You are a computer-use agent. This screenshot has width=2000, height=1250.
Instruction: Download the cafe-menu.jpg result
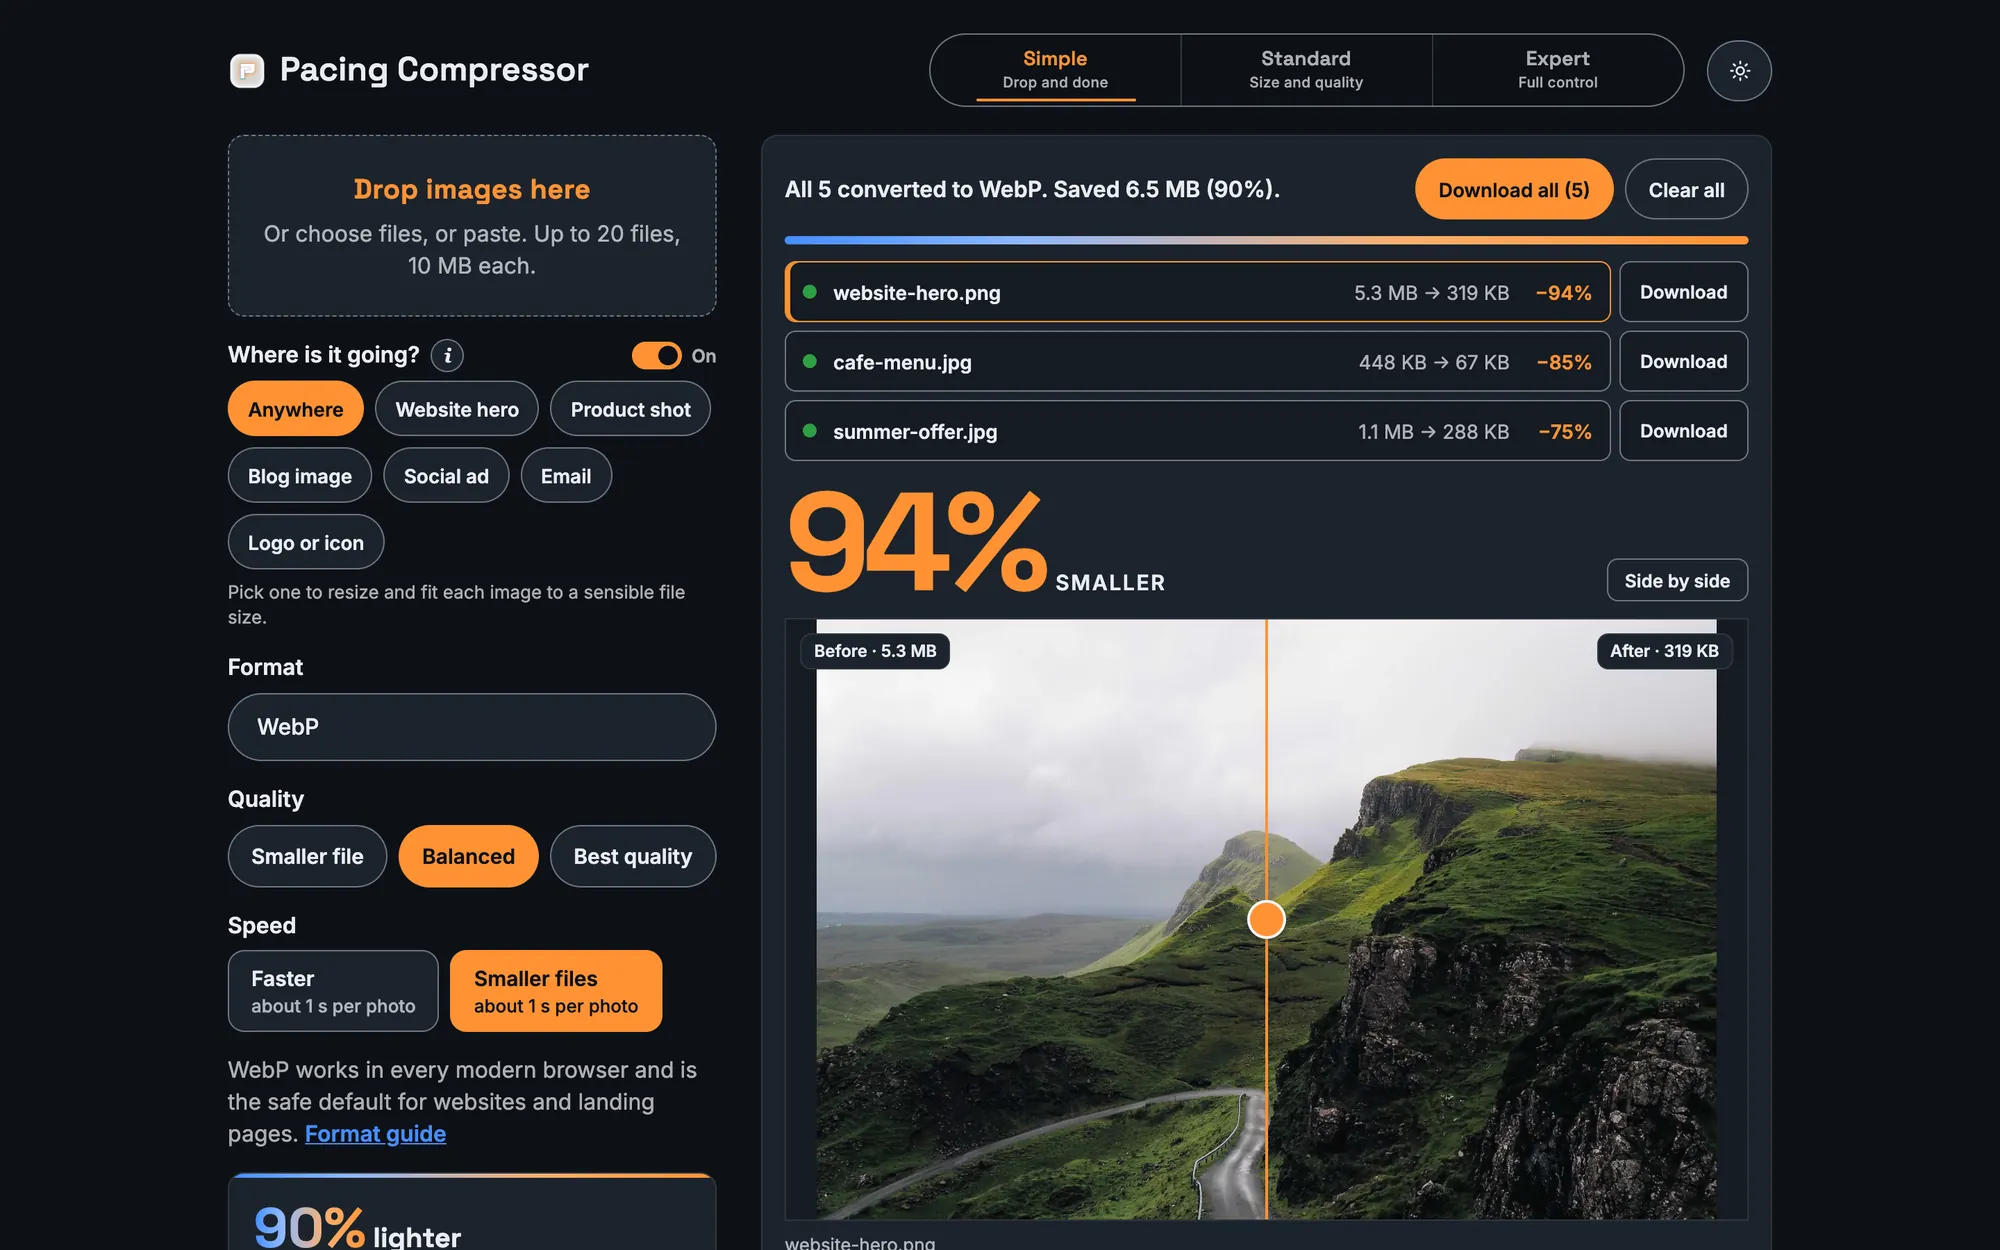click(x=1683, y=361)
